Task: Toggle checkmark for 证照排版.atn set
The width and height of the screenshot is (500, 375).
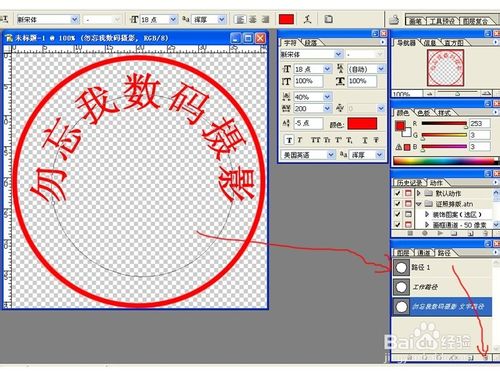Action: 397,203
